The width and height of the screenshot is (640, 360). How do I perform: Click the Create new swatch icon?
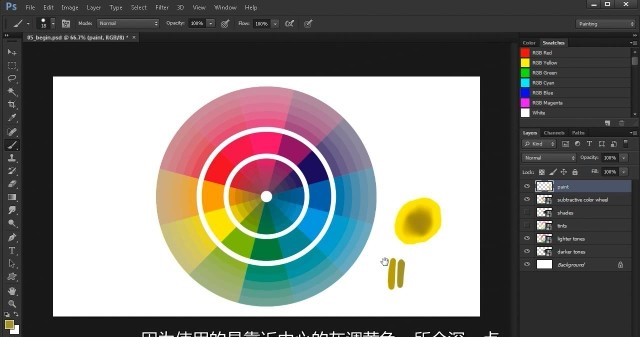[607, 123]
